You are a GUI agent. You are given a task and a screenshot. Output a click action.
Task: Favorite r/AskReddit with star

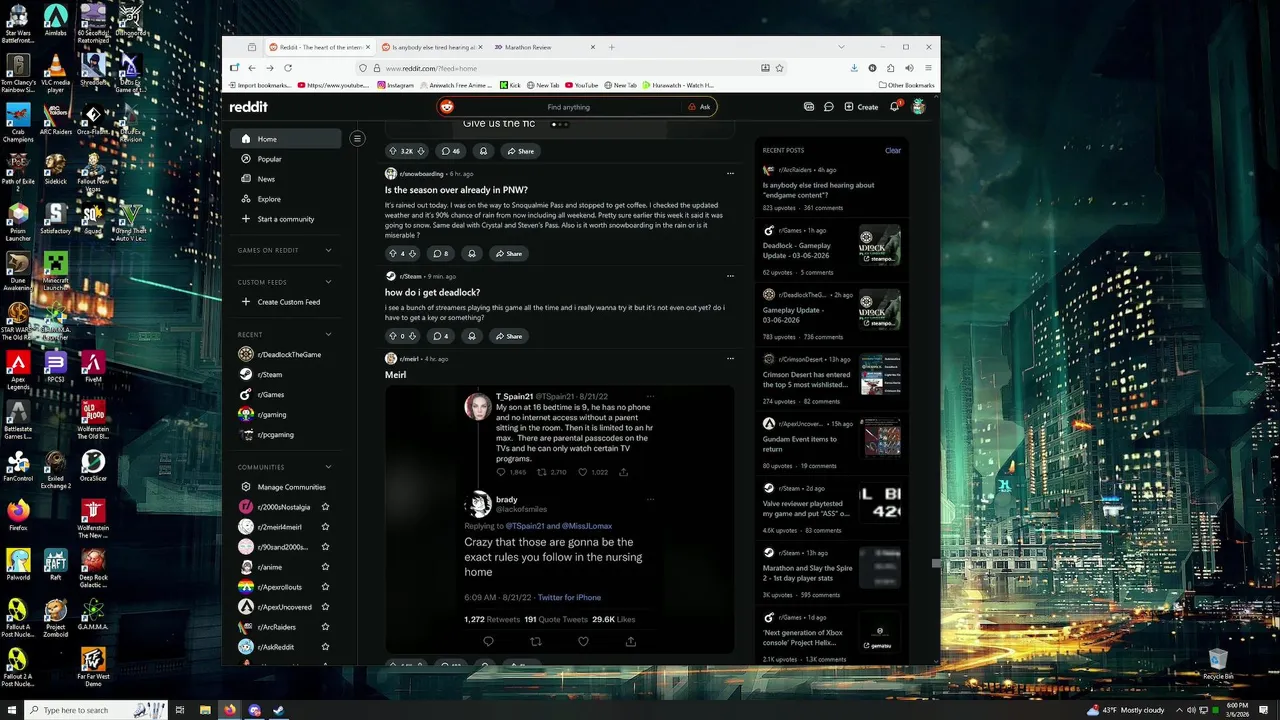pyautogui.click(x=325, y=647)
